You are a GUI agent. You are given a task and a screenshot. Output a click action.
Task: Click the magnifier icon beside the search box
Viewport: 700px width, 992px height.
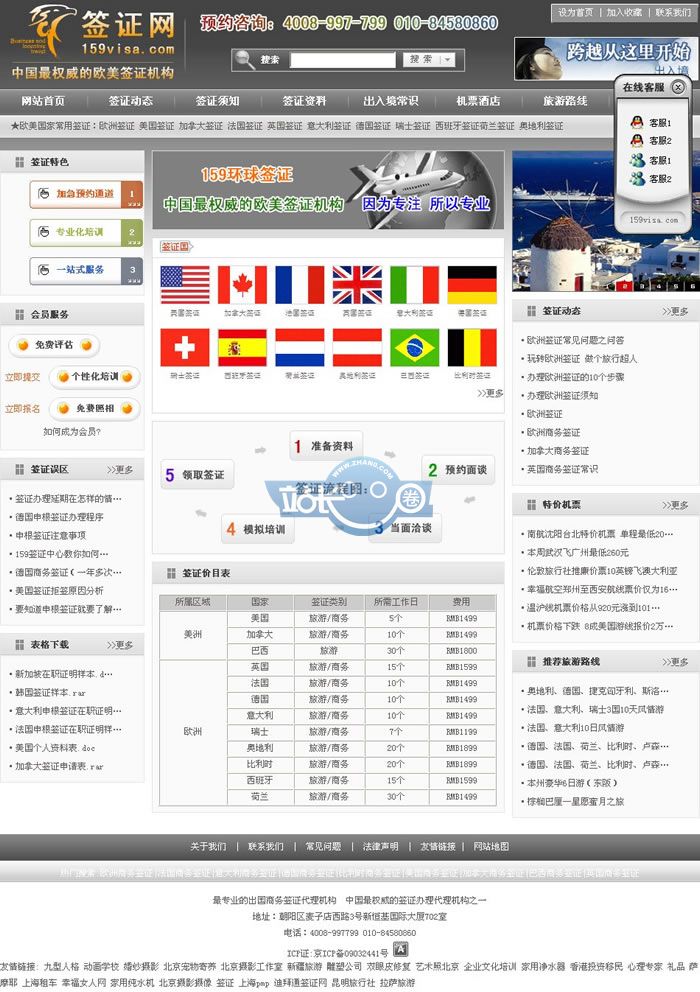click(244, 59)
